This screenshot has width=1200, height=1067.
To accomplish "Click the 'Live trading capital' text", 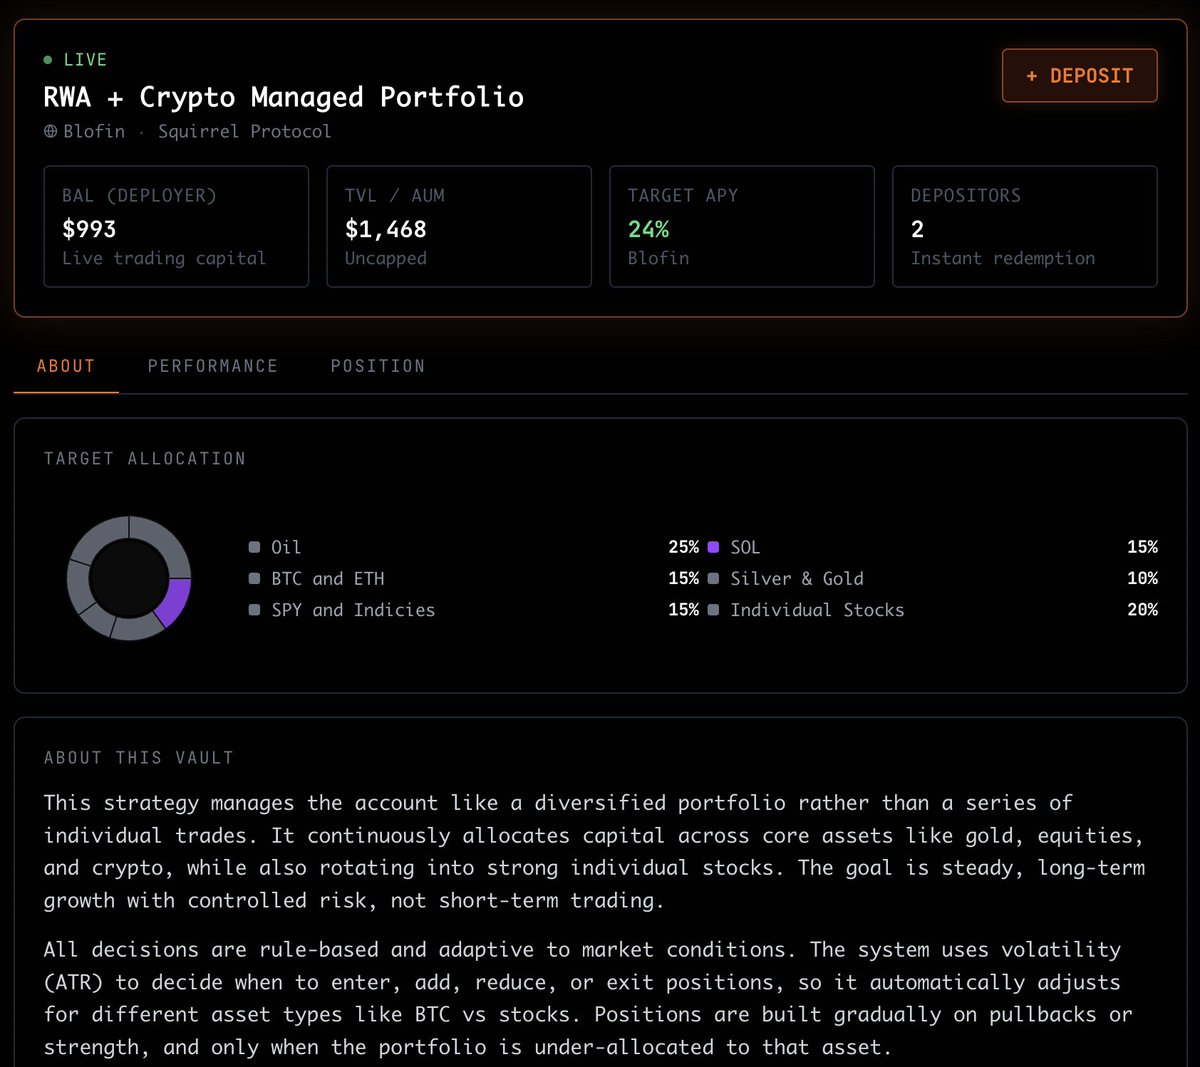I will tap(164, 258).
